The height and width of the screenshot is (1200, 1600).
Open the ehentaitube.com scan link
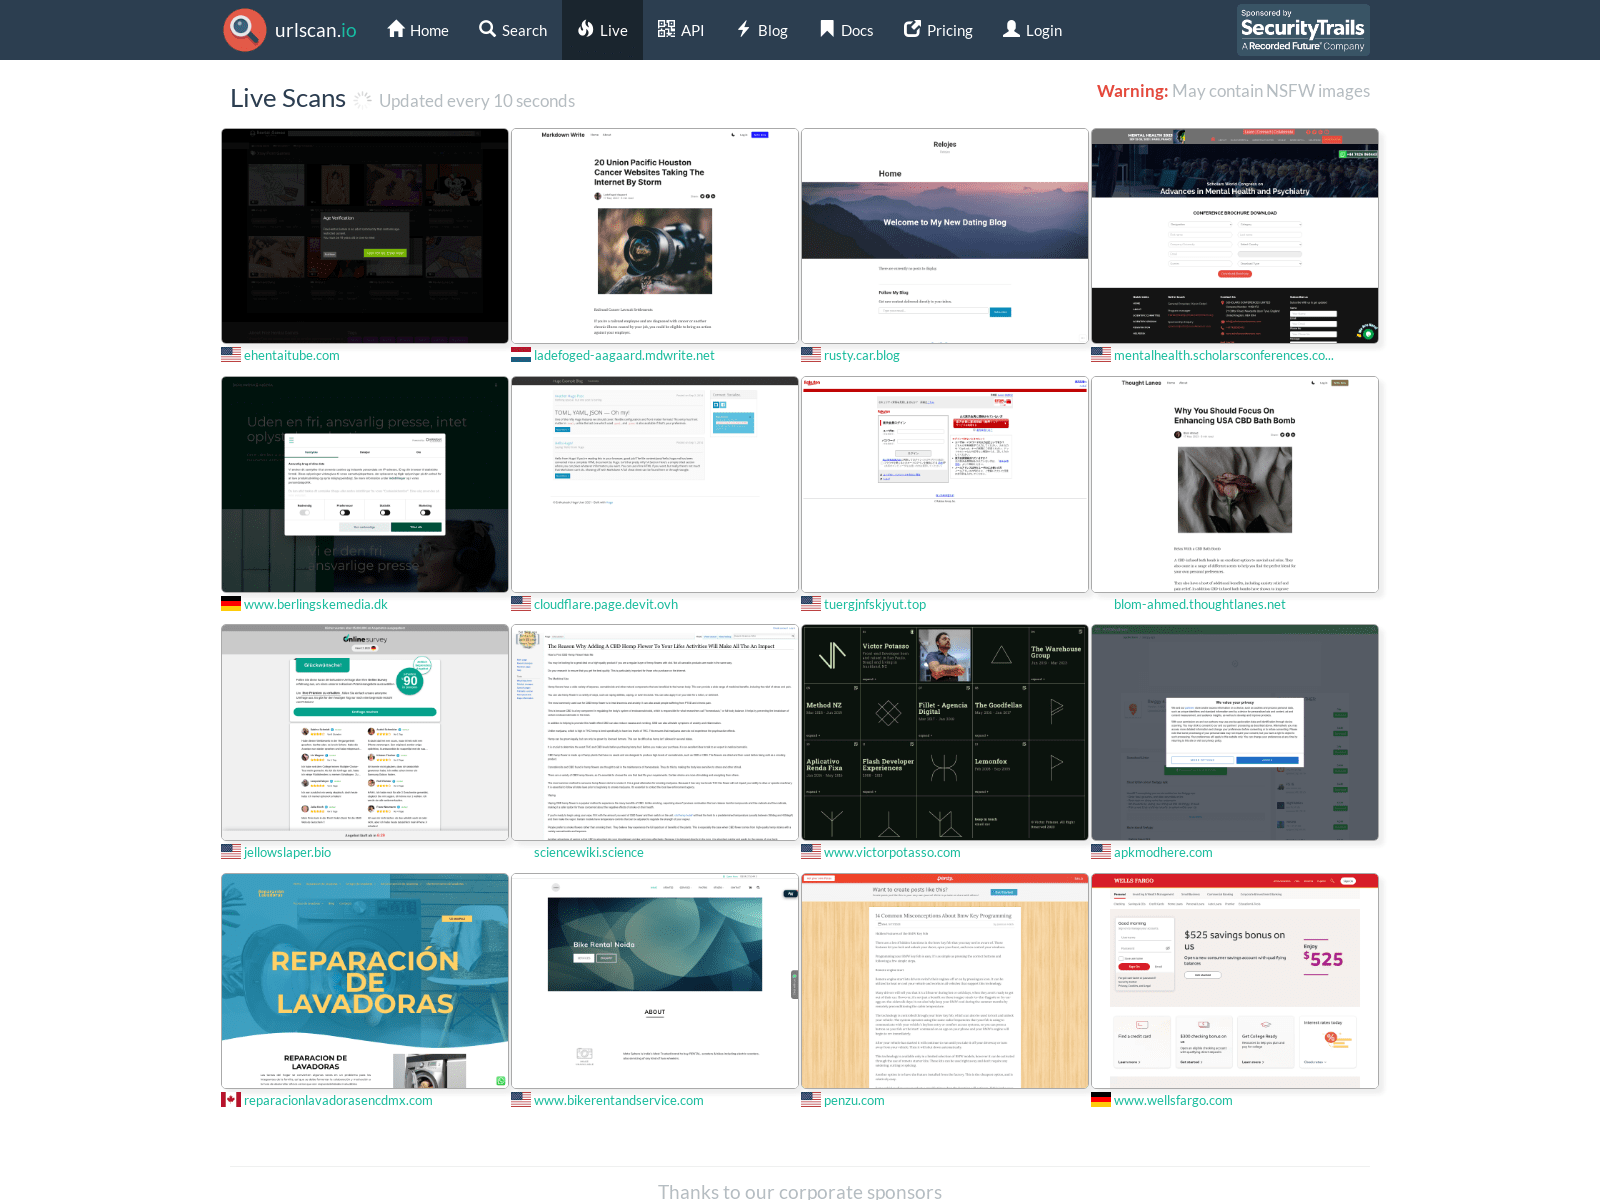click(x=292, y=355)
